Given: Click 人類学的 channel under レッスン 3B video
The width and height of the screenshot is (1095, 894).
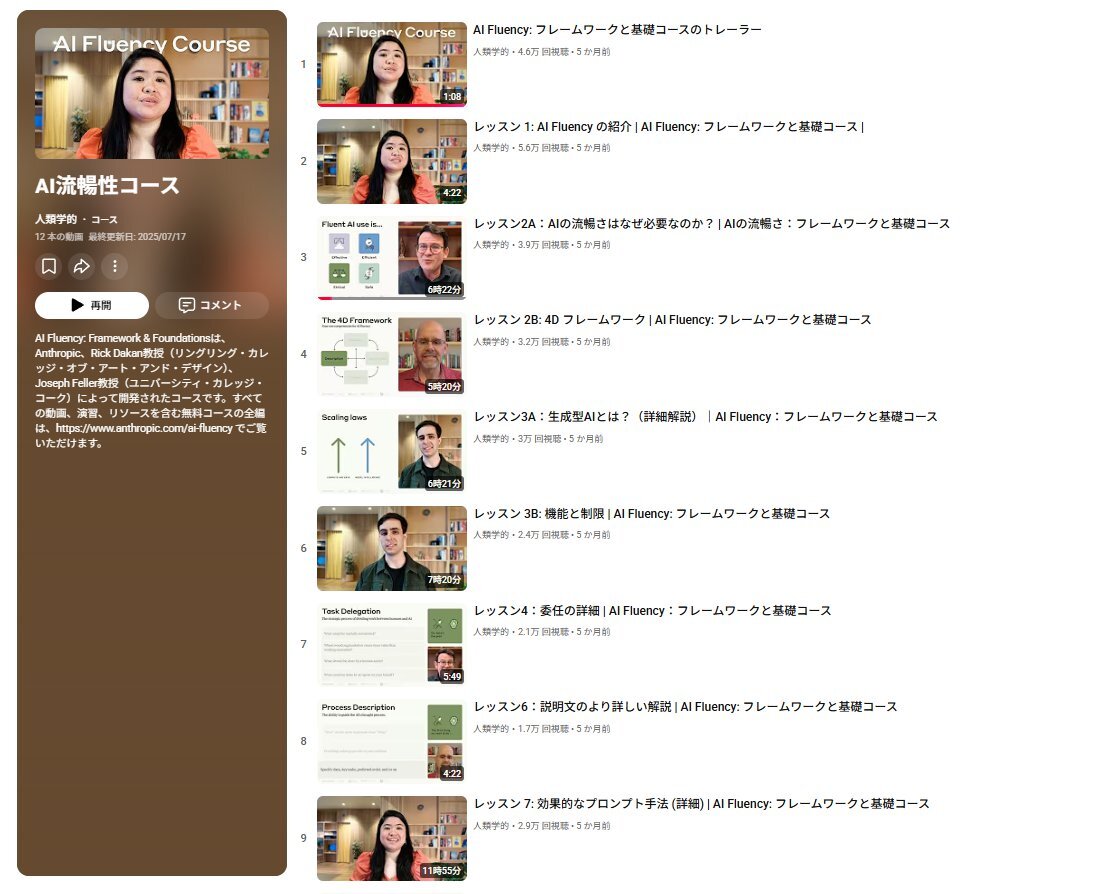Looking at the screenshot, I should pyautogui.click(x=491, y=535).
